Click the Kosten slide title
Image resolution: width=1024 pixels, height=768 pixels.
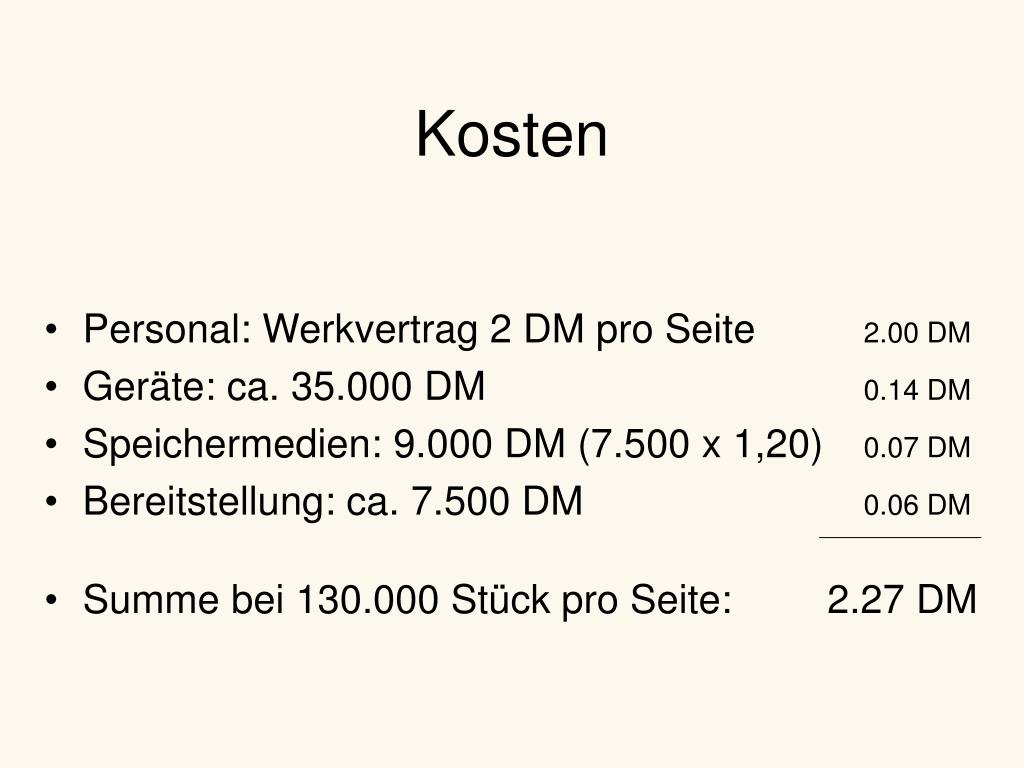click(x=511, y=134)
